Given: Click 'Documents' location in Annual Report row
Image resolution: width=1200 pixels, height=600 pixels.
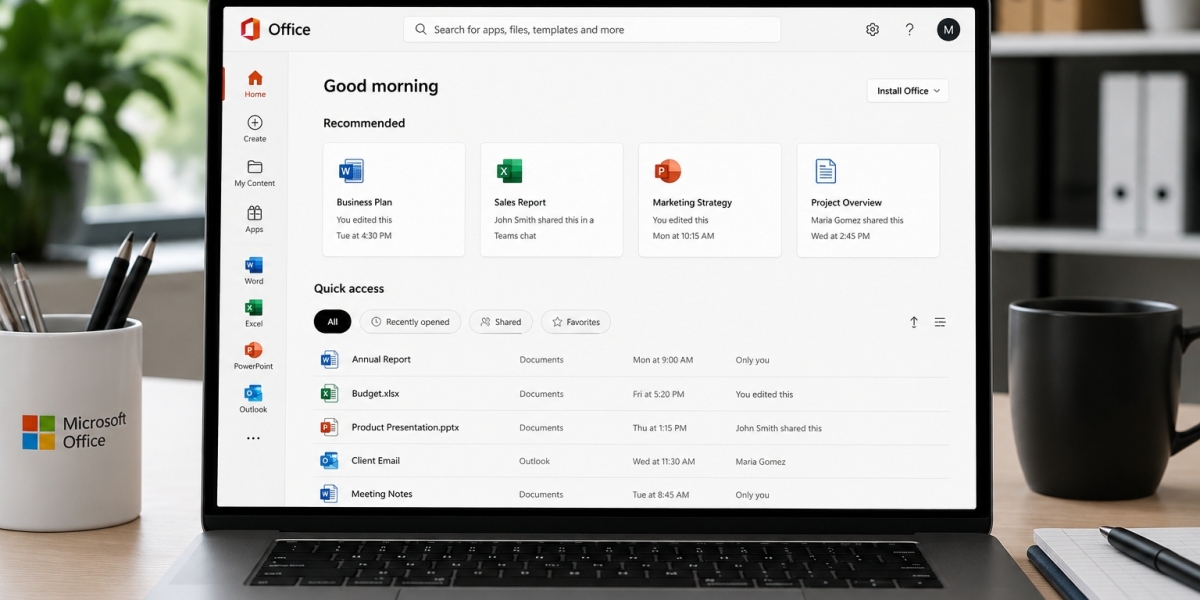Looking at the screenshot, I should [541, 360].
